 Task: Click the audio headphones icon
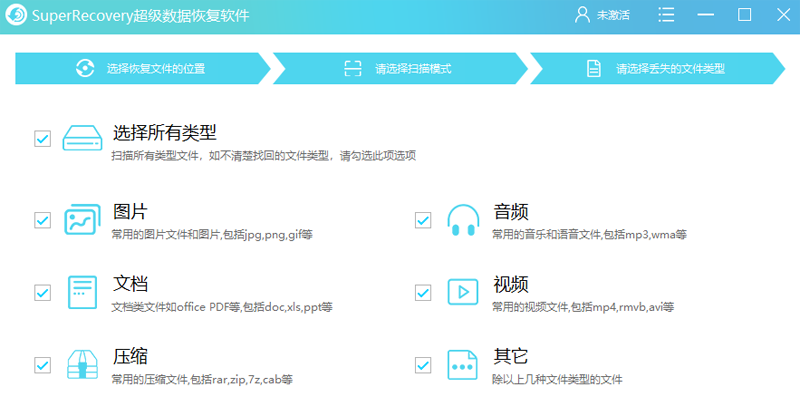tap(463, 220)
